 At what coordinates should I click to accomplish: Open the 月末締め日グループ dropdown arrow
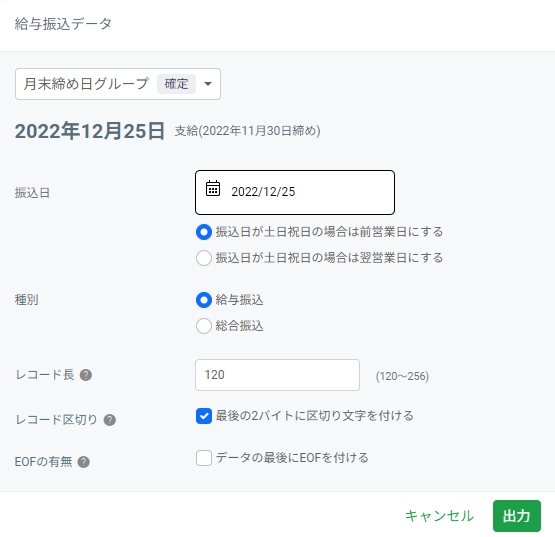[x=208, y=84]
